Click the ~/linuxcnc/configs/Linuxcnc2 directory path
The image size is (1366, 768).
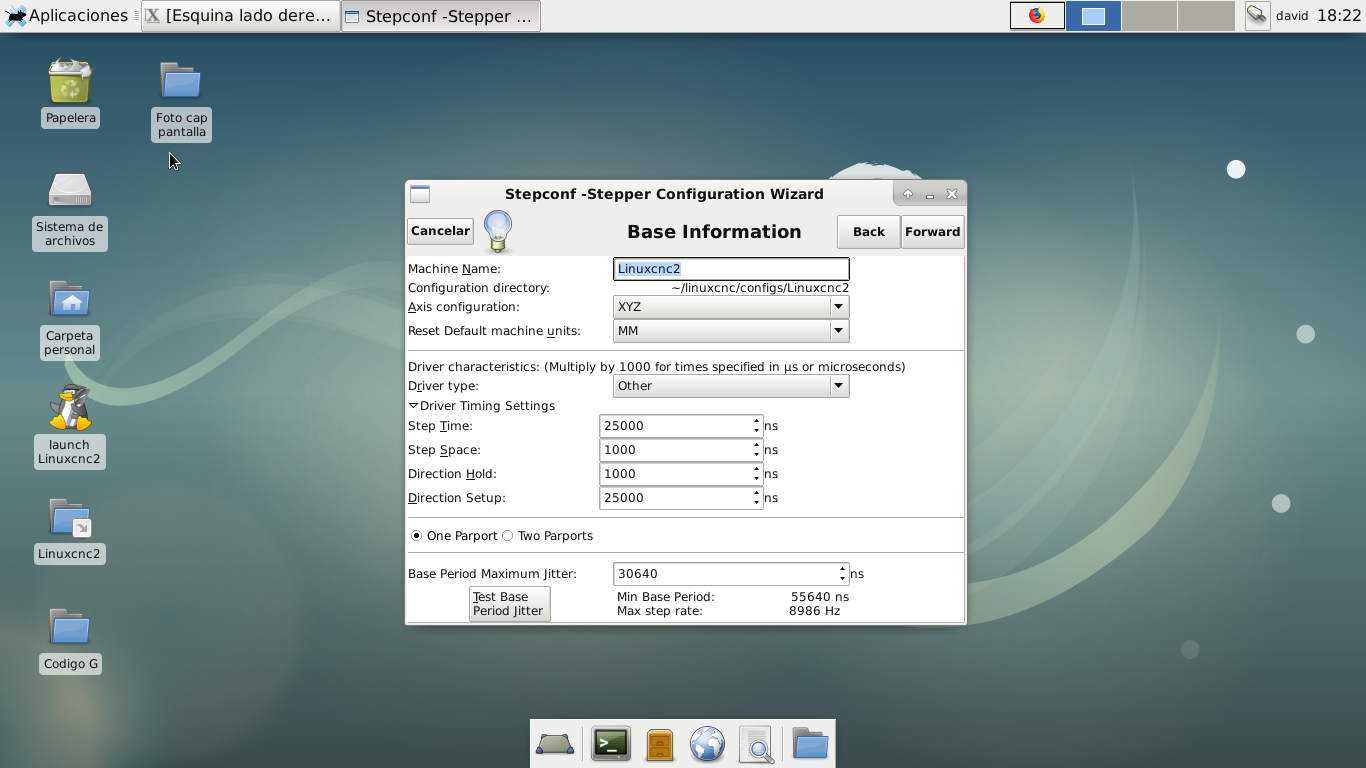[x=760, y=288]
